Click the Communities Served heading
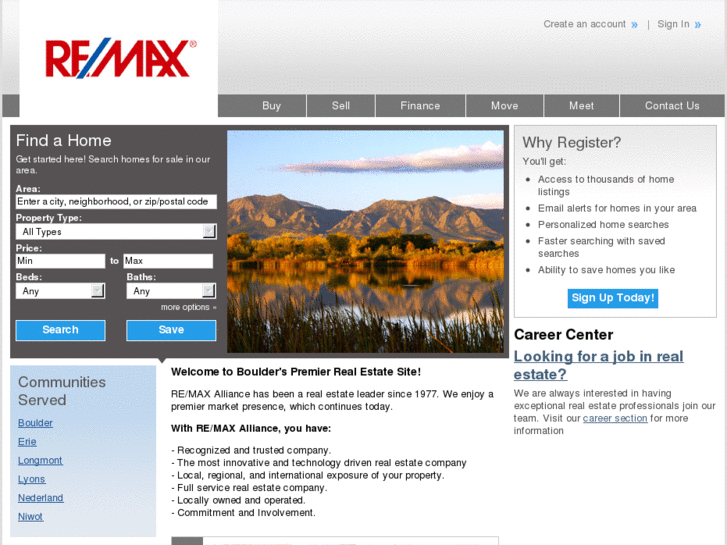This screenshot has width=727, height=545. [62, 391]
